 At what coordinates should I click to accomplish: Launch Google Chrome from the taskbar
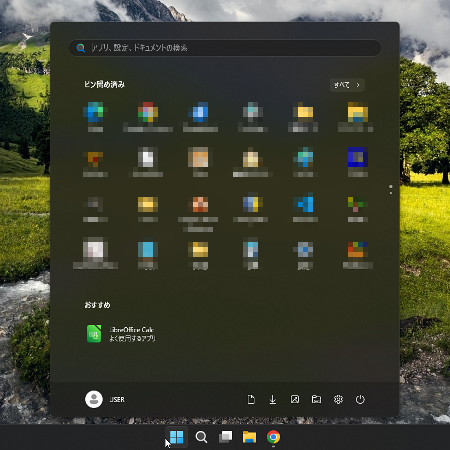(x=273, y=437)
